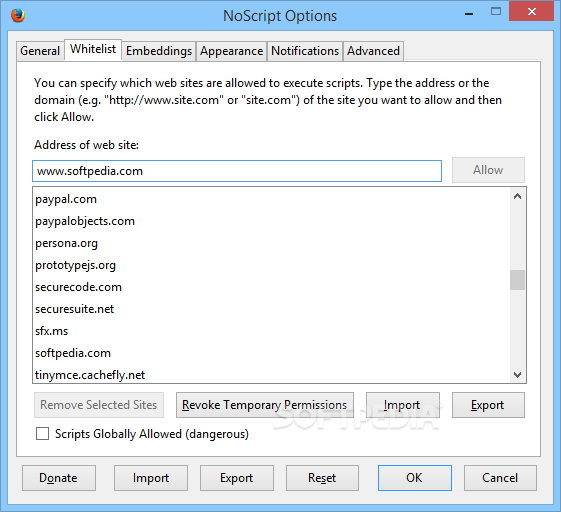Click the bottom Import button next to Donate

click(x=151, y=478)
